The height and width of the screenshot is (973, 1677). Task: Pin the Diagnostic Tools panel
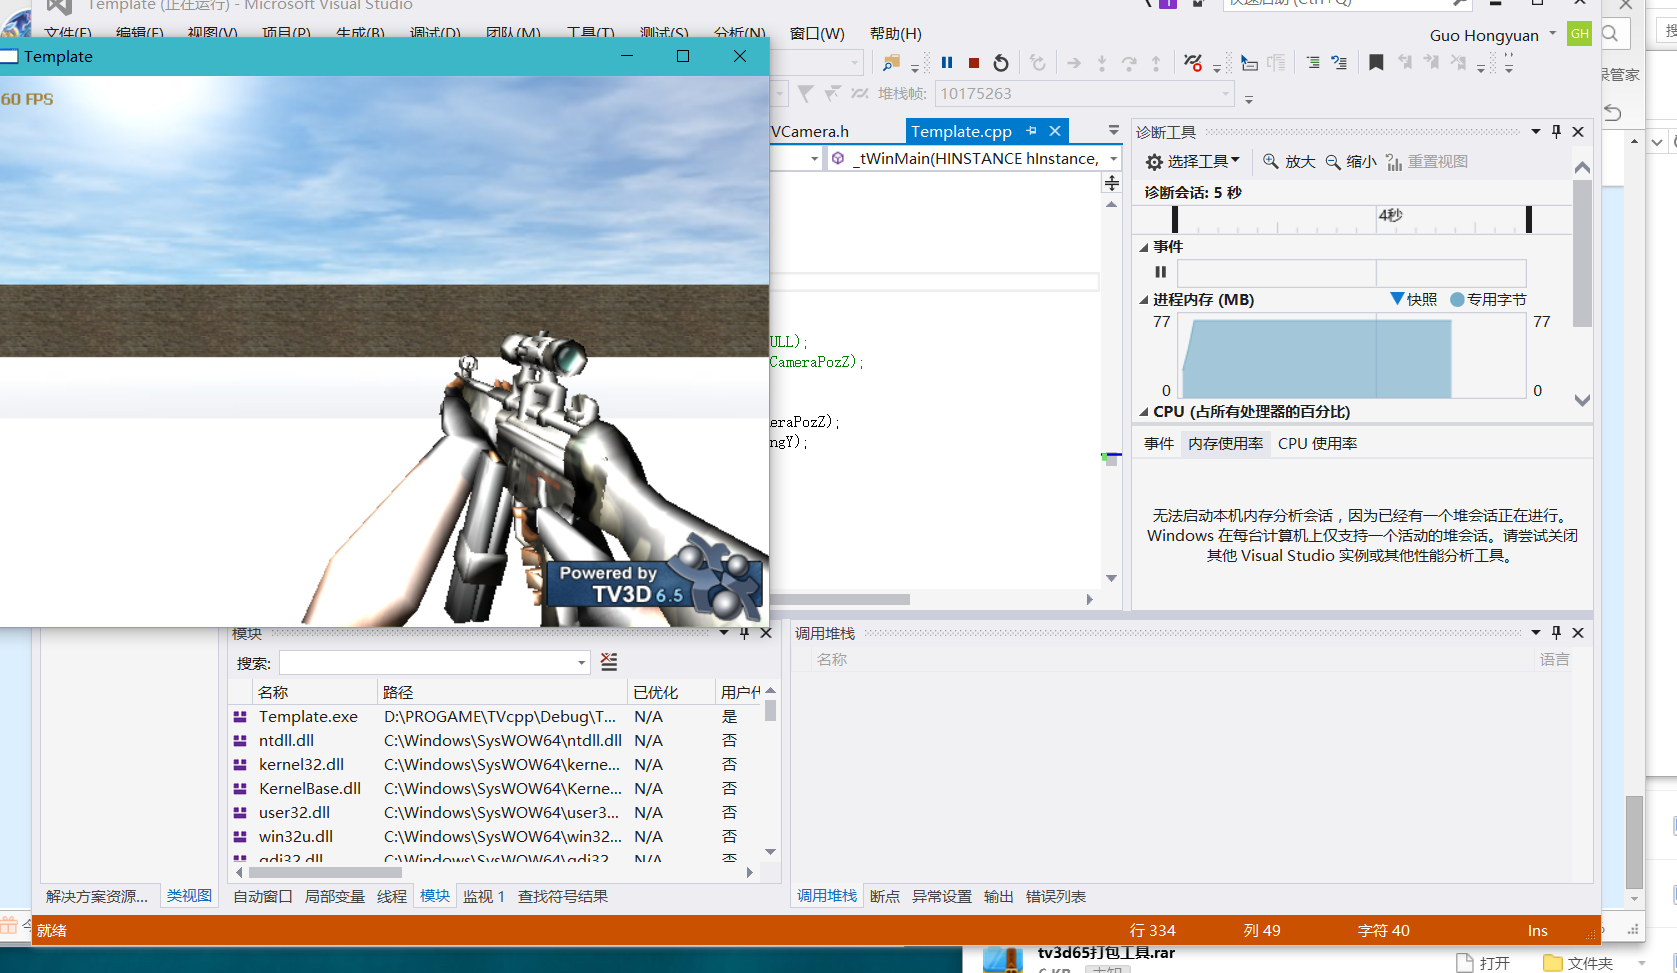[1556, 132]
